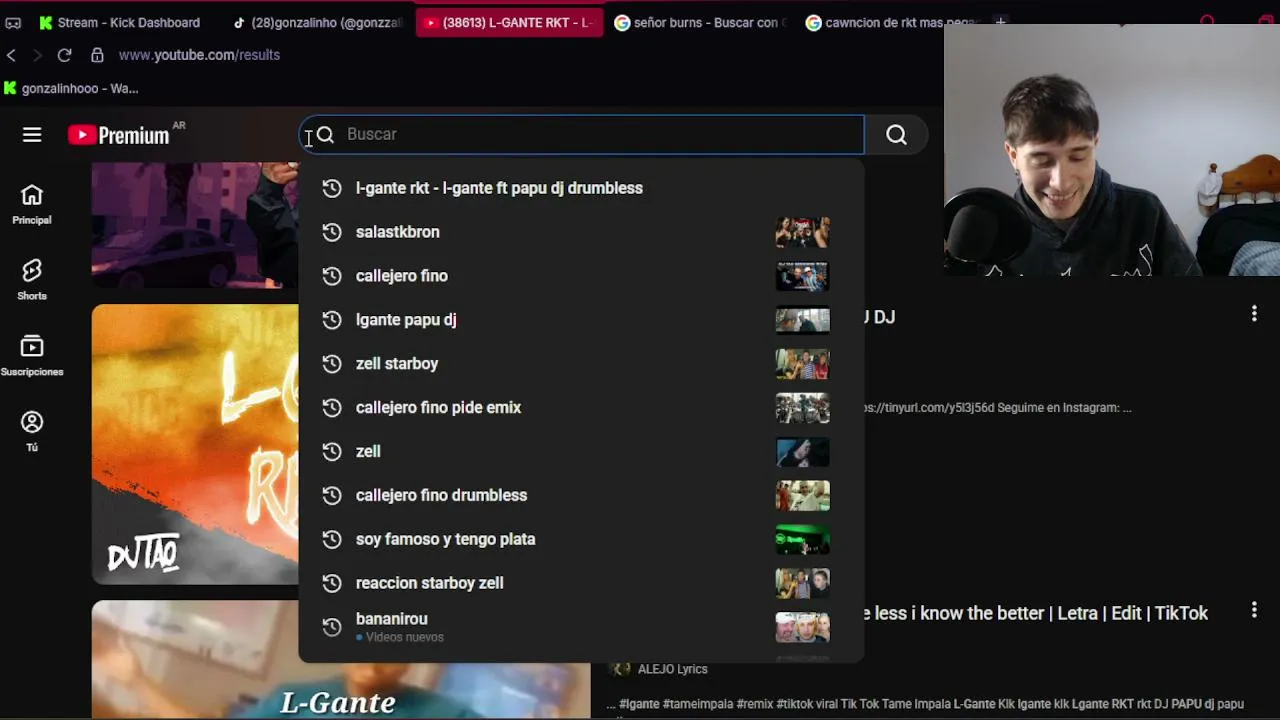Open options menu for TikTok Letra video
1280x720 pixels.
pyautogui.click(x=1254, y=610)
